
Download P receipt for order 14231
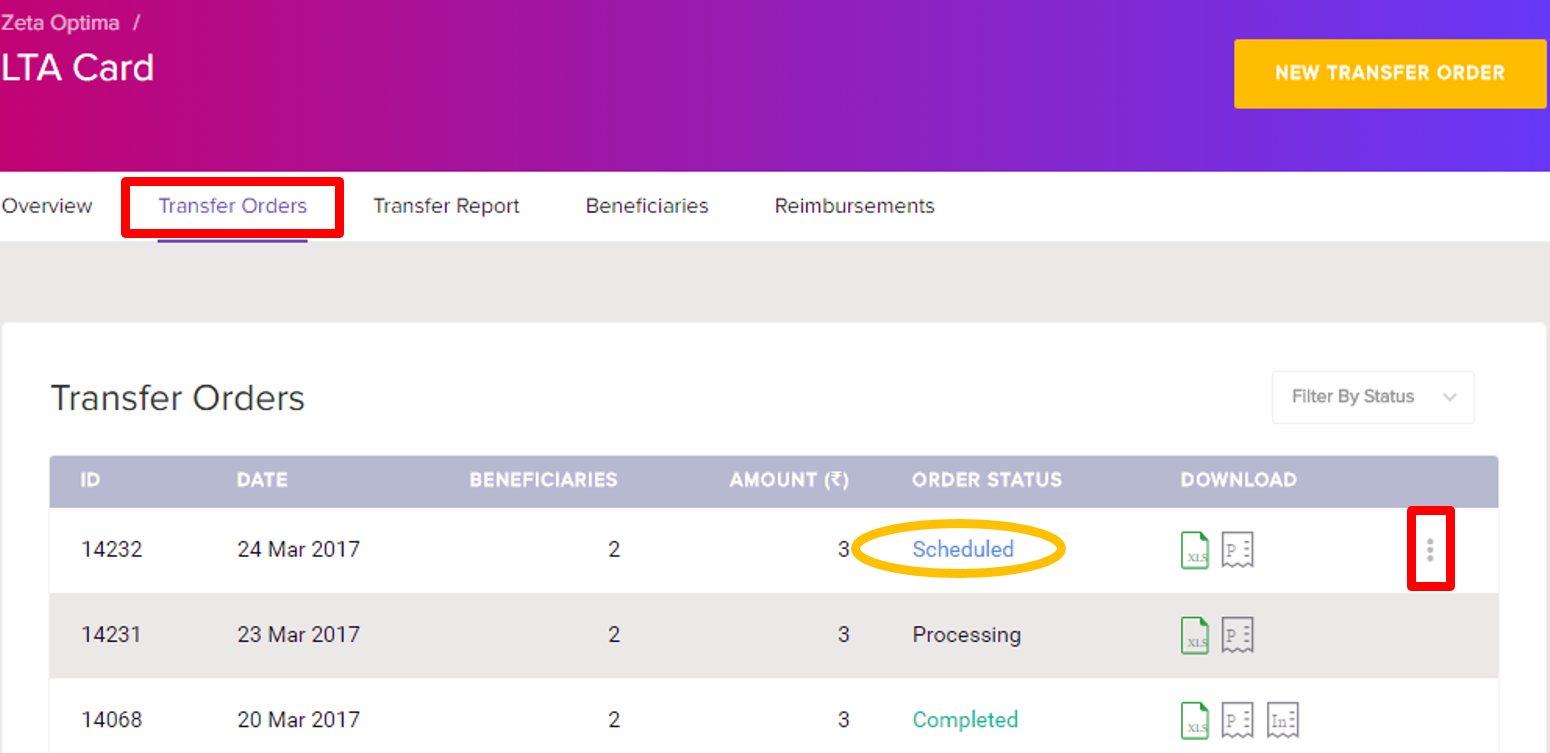(x=1238, y=635)
